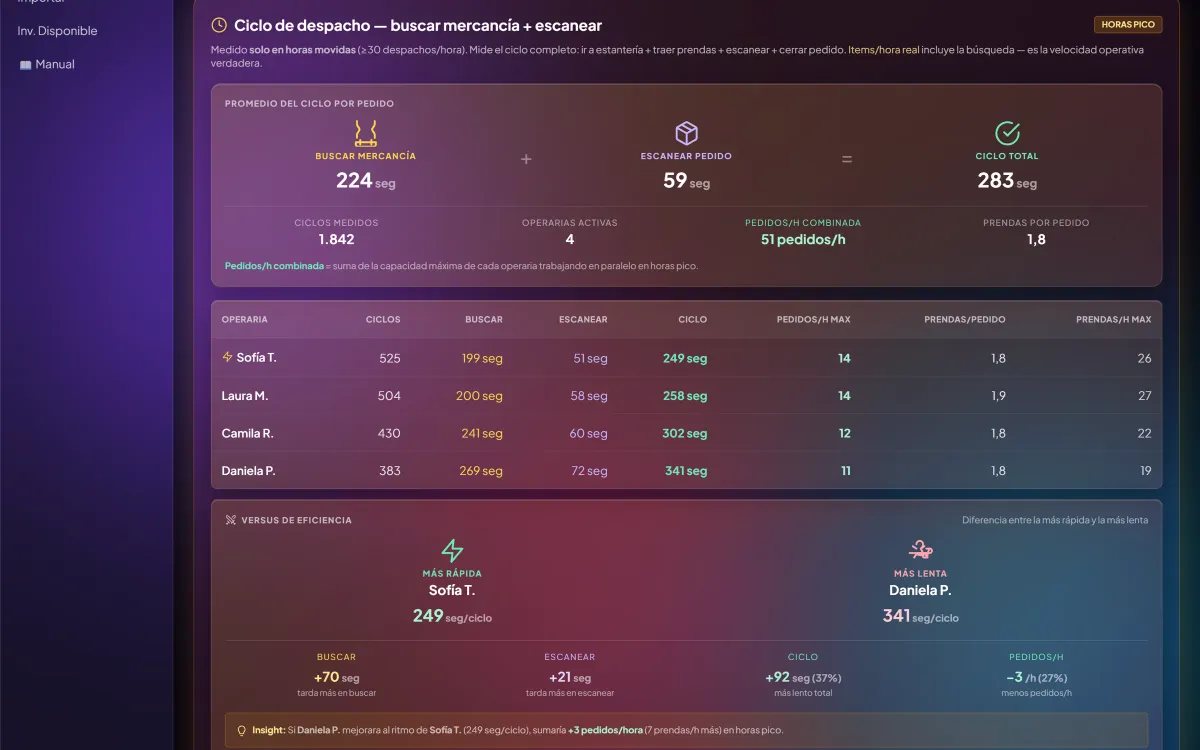
Task: Select the Camila R. row name
Action: tap(248, 434)
